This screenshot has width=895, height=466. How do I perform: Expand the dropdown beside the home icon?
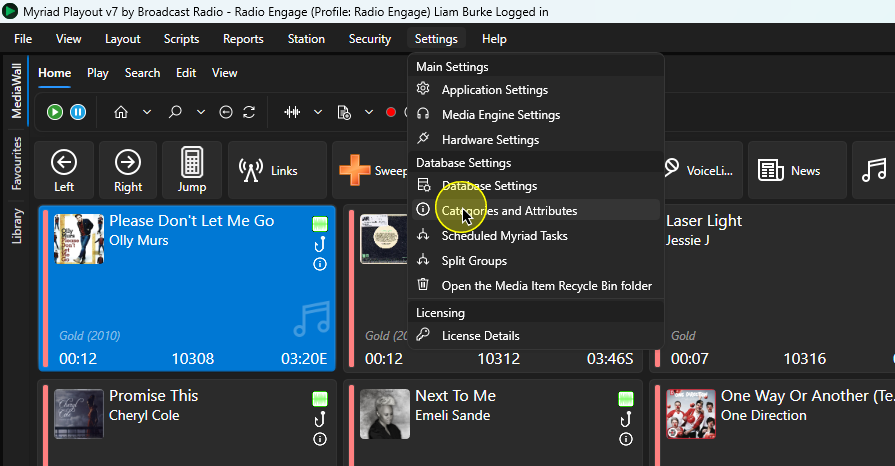click(147, 112)
